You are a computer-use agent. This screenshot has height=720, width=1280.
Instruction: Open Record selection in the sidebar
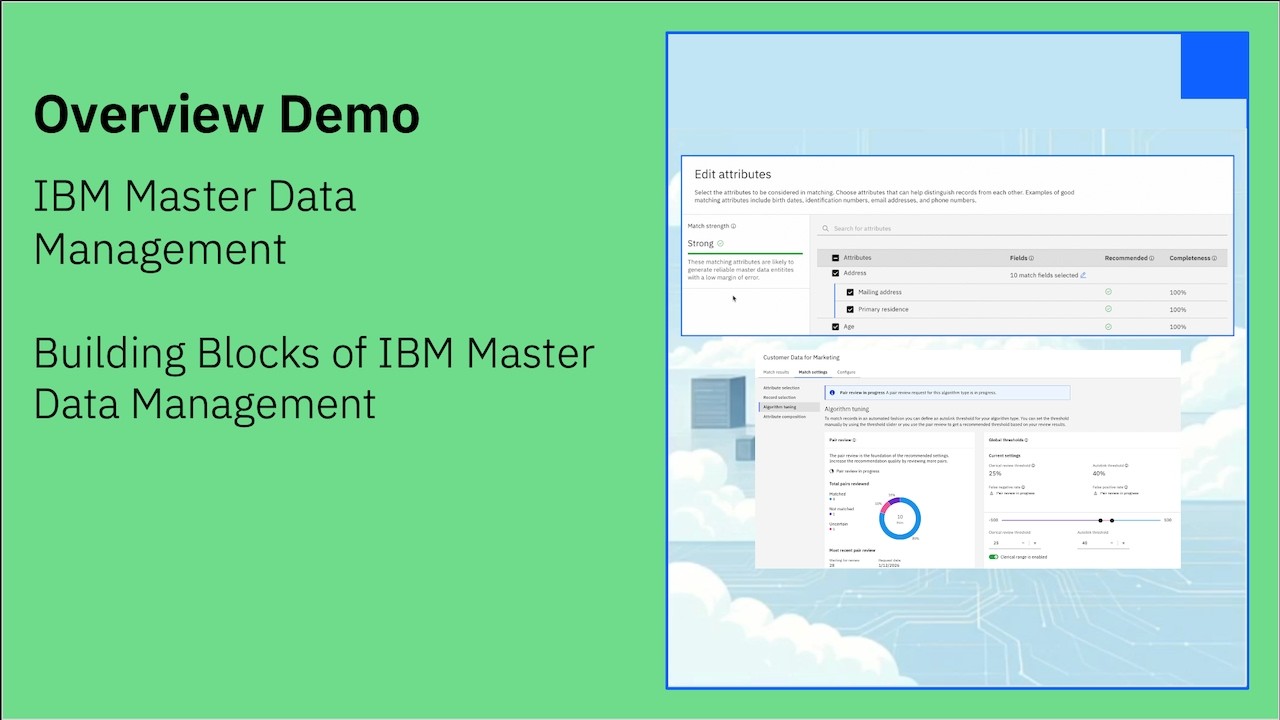(780, 397)
